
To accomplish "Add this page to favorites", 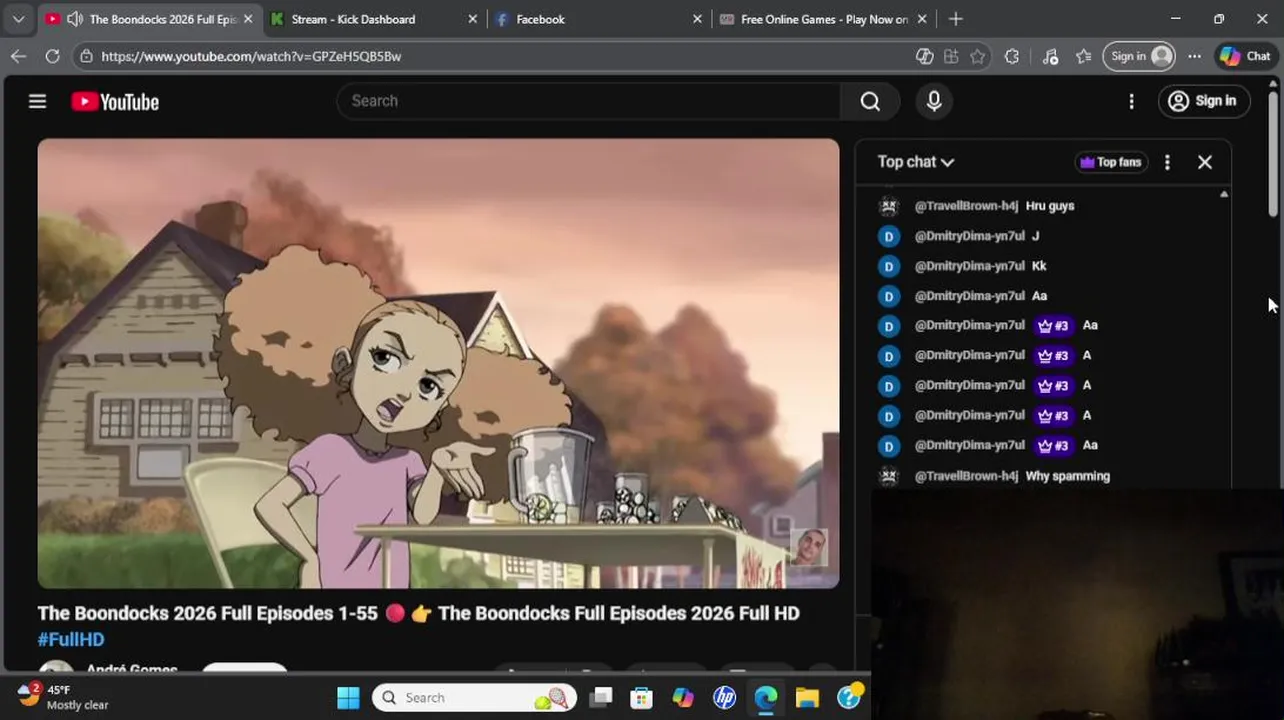I will [x=978, y=56].
